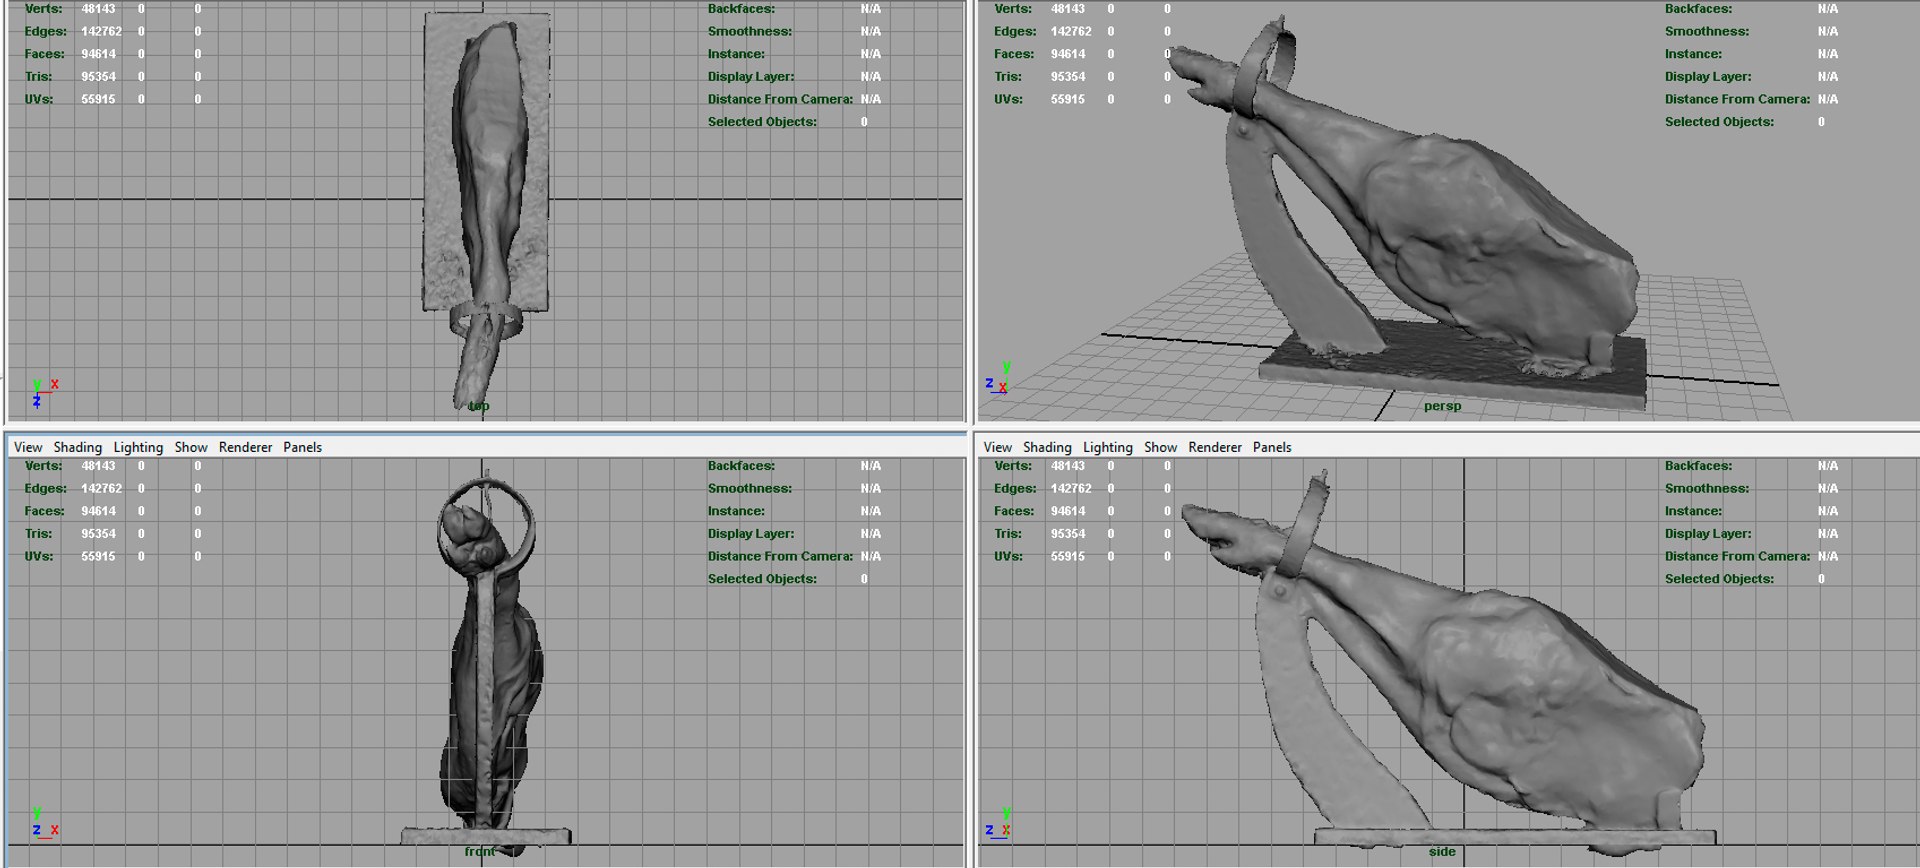
Task: Click the 94614 faces value in top view
Action: tap(99, 54)
